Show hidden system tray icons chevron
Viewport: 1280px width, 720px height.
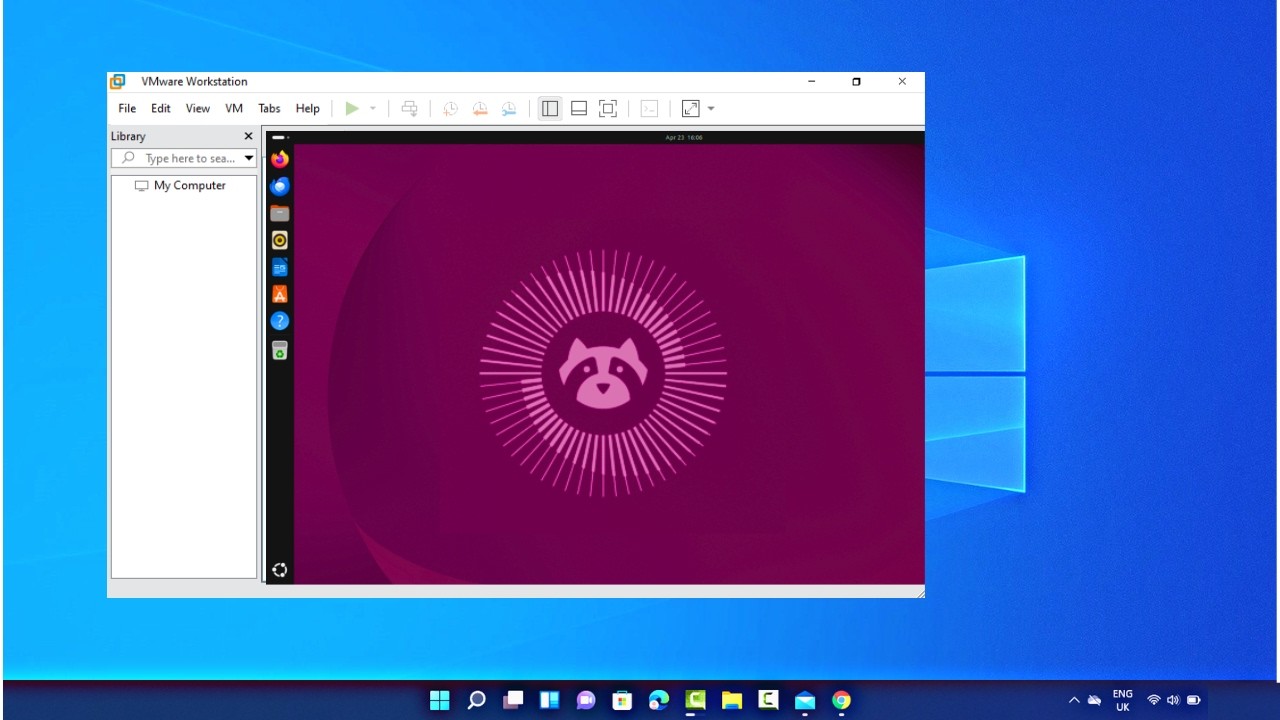pyautogui.click(x=1074, y=700)
